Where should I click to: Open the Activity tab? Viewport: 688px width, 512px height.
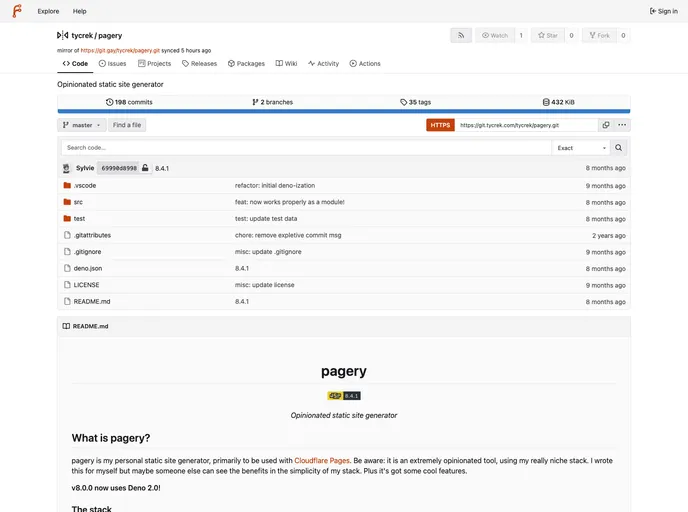323,64
